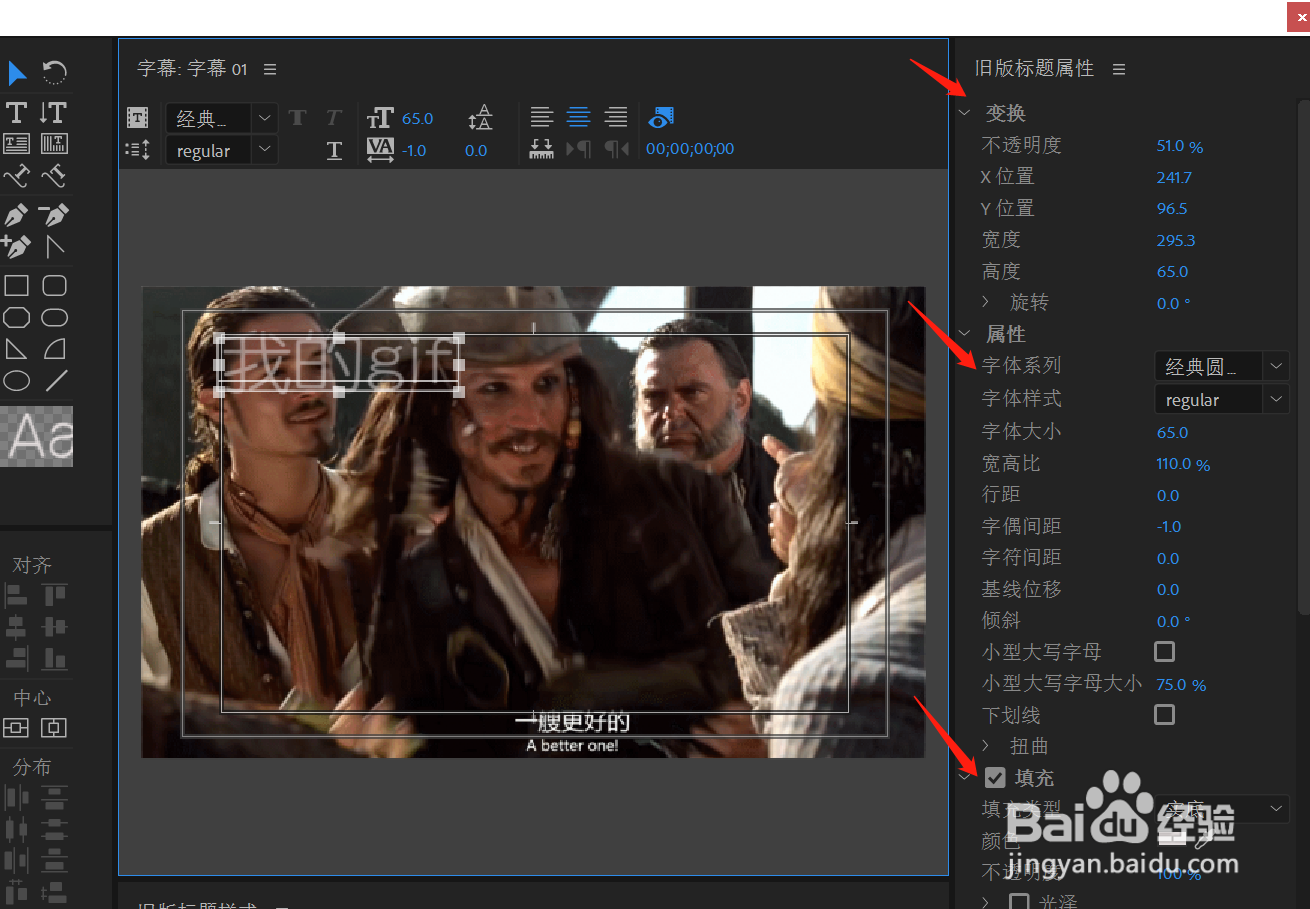Image resolution: width=1310 pixels, height=909 pixels.
Task: Select the Vertical Type tool
Action: [x=53, y=112]
